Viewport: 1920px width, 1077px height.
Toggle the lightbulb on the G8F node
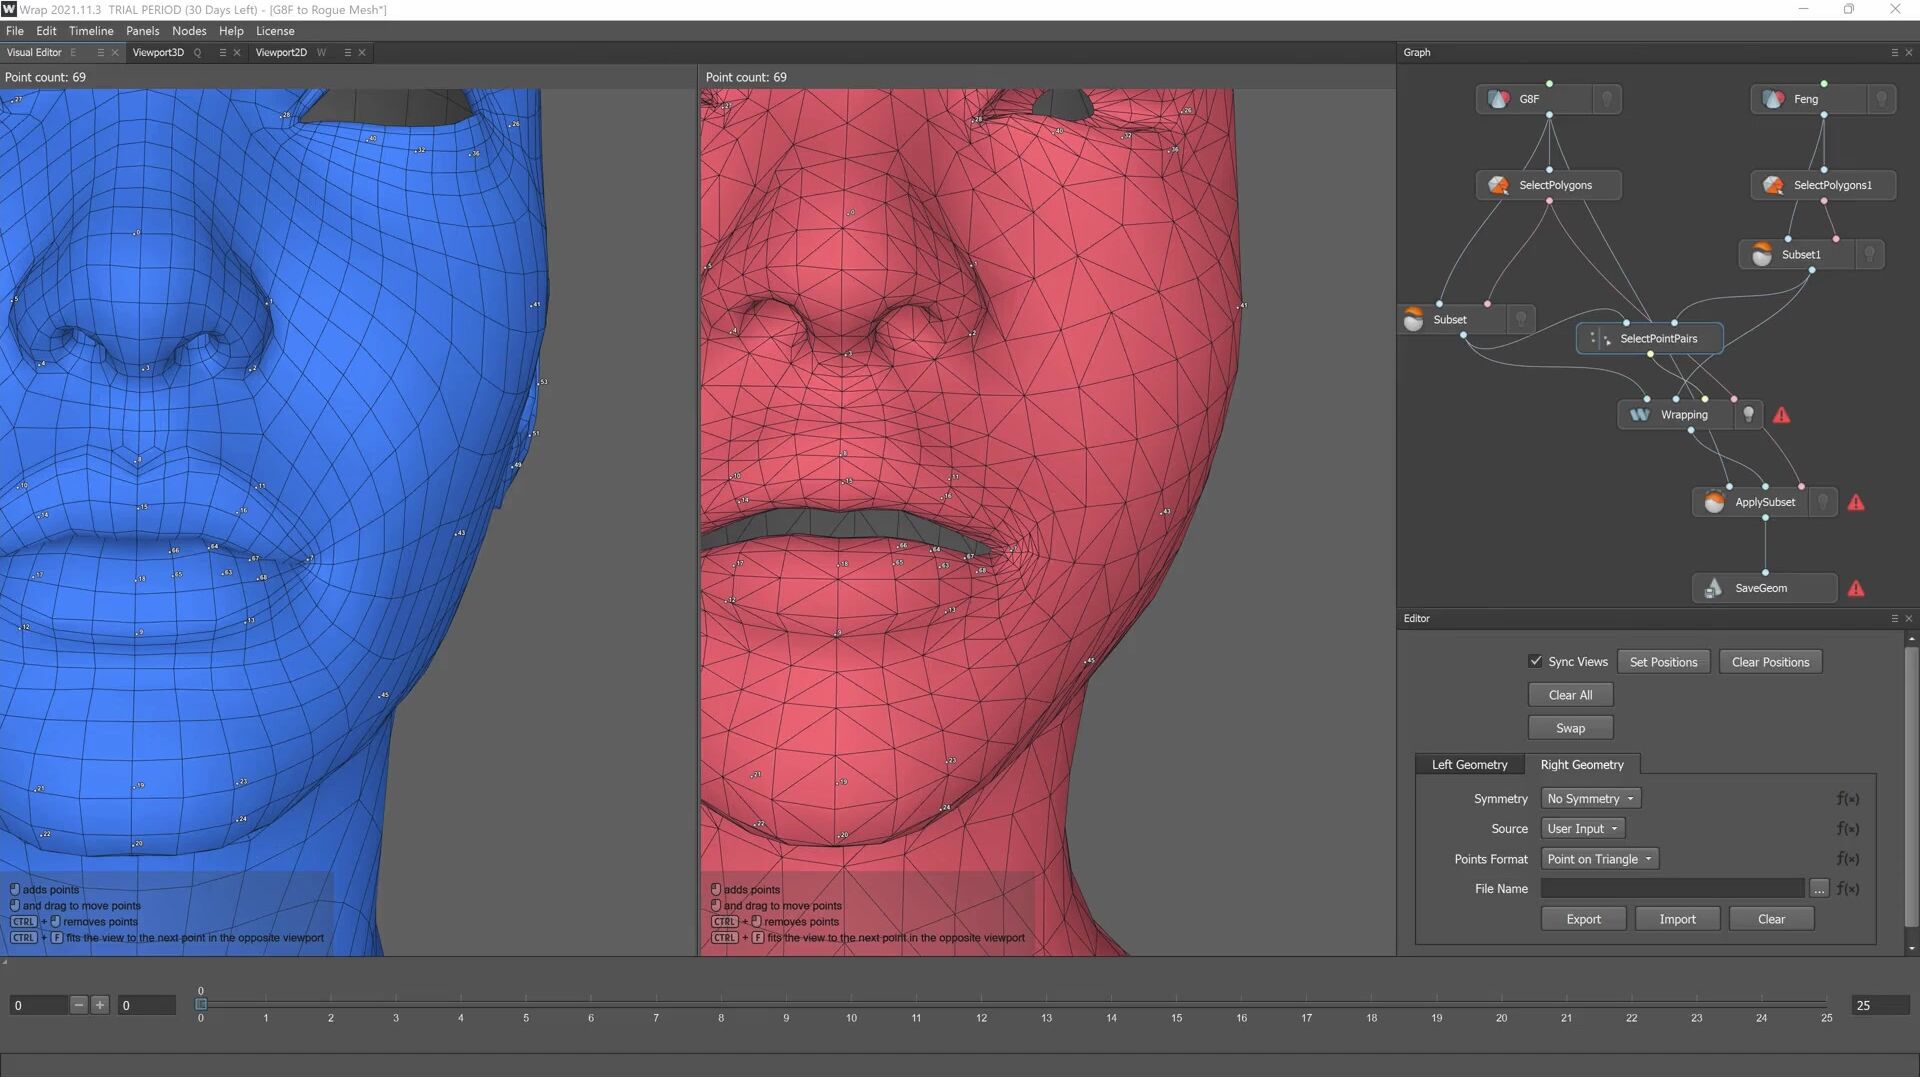click(x=1607, y=99)
